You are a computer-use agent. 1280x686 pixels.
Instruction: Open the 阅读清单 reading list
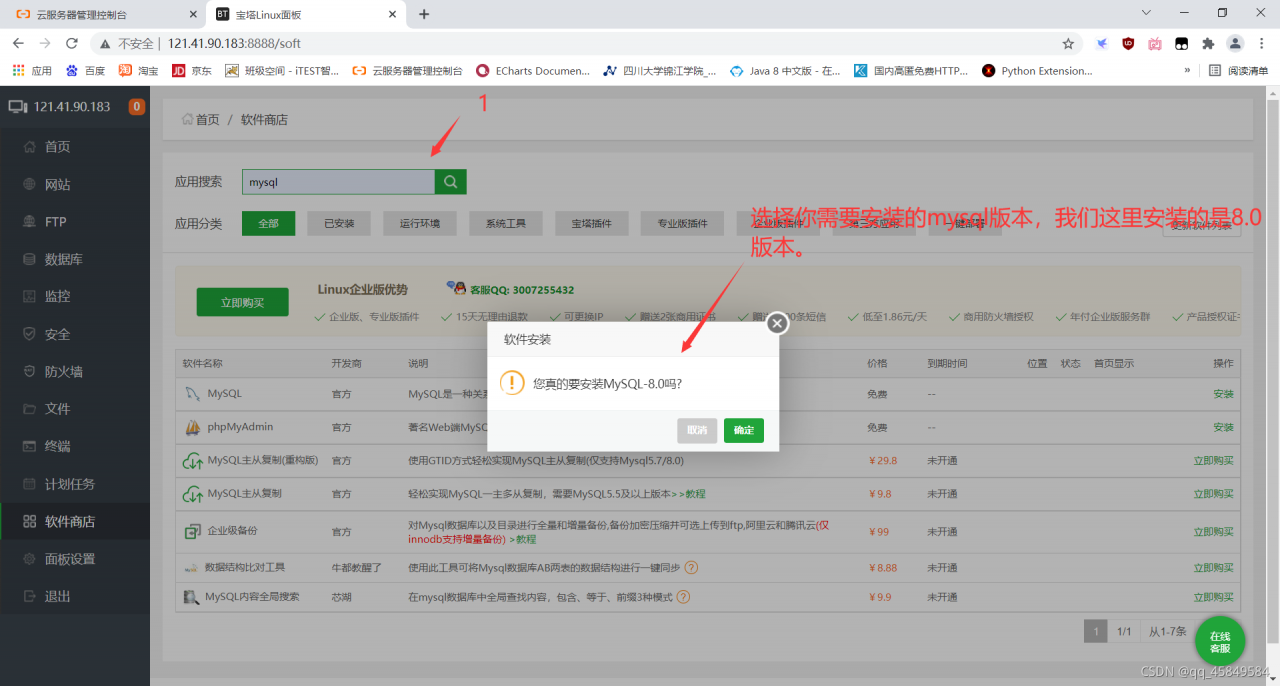1238,71
